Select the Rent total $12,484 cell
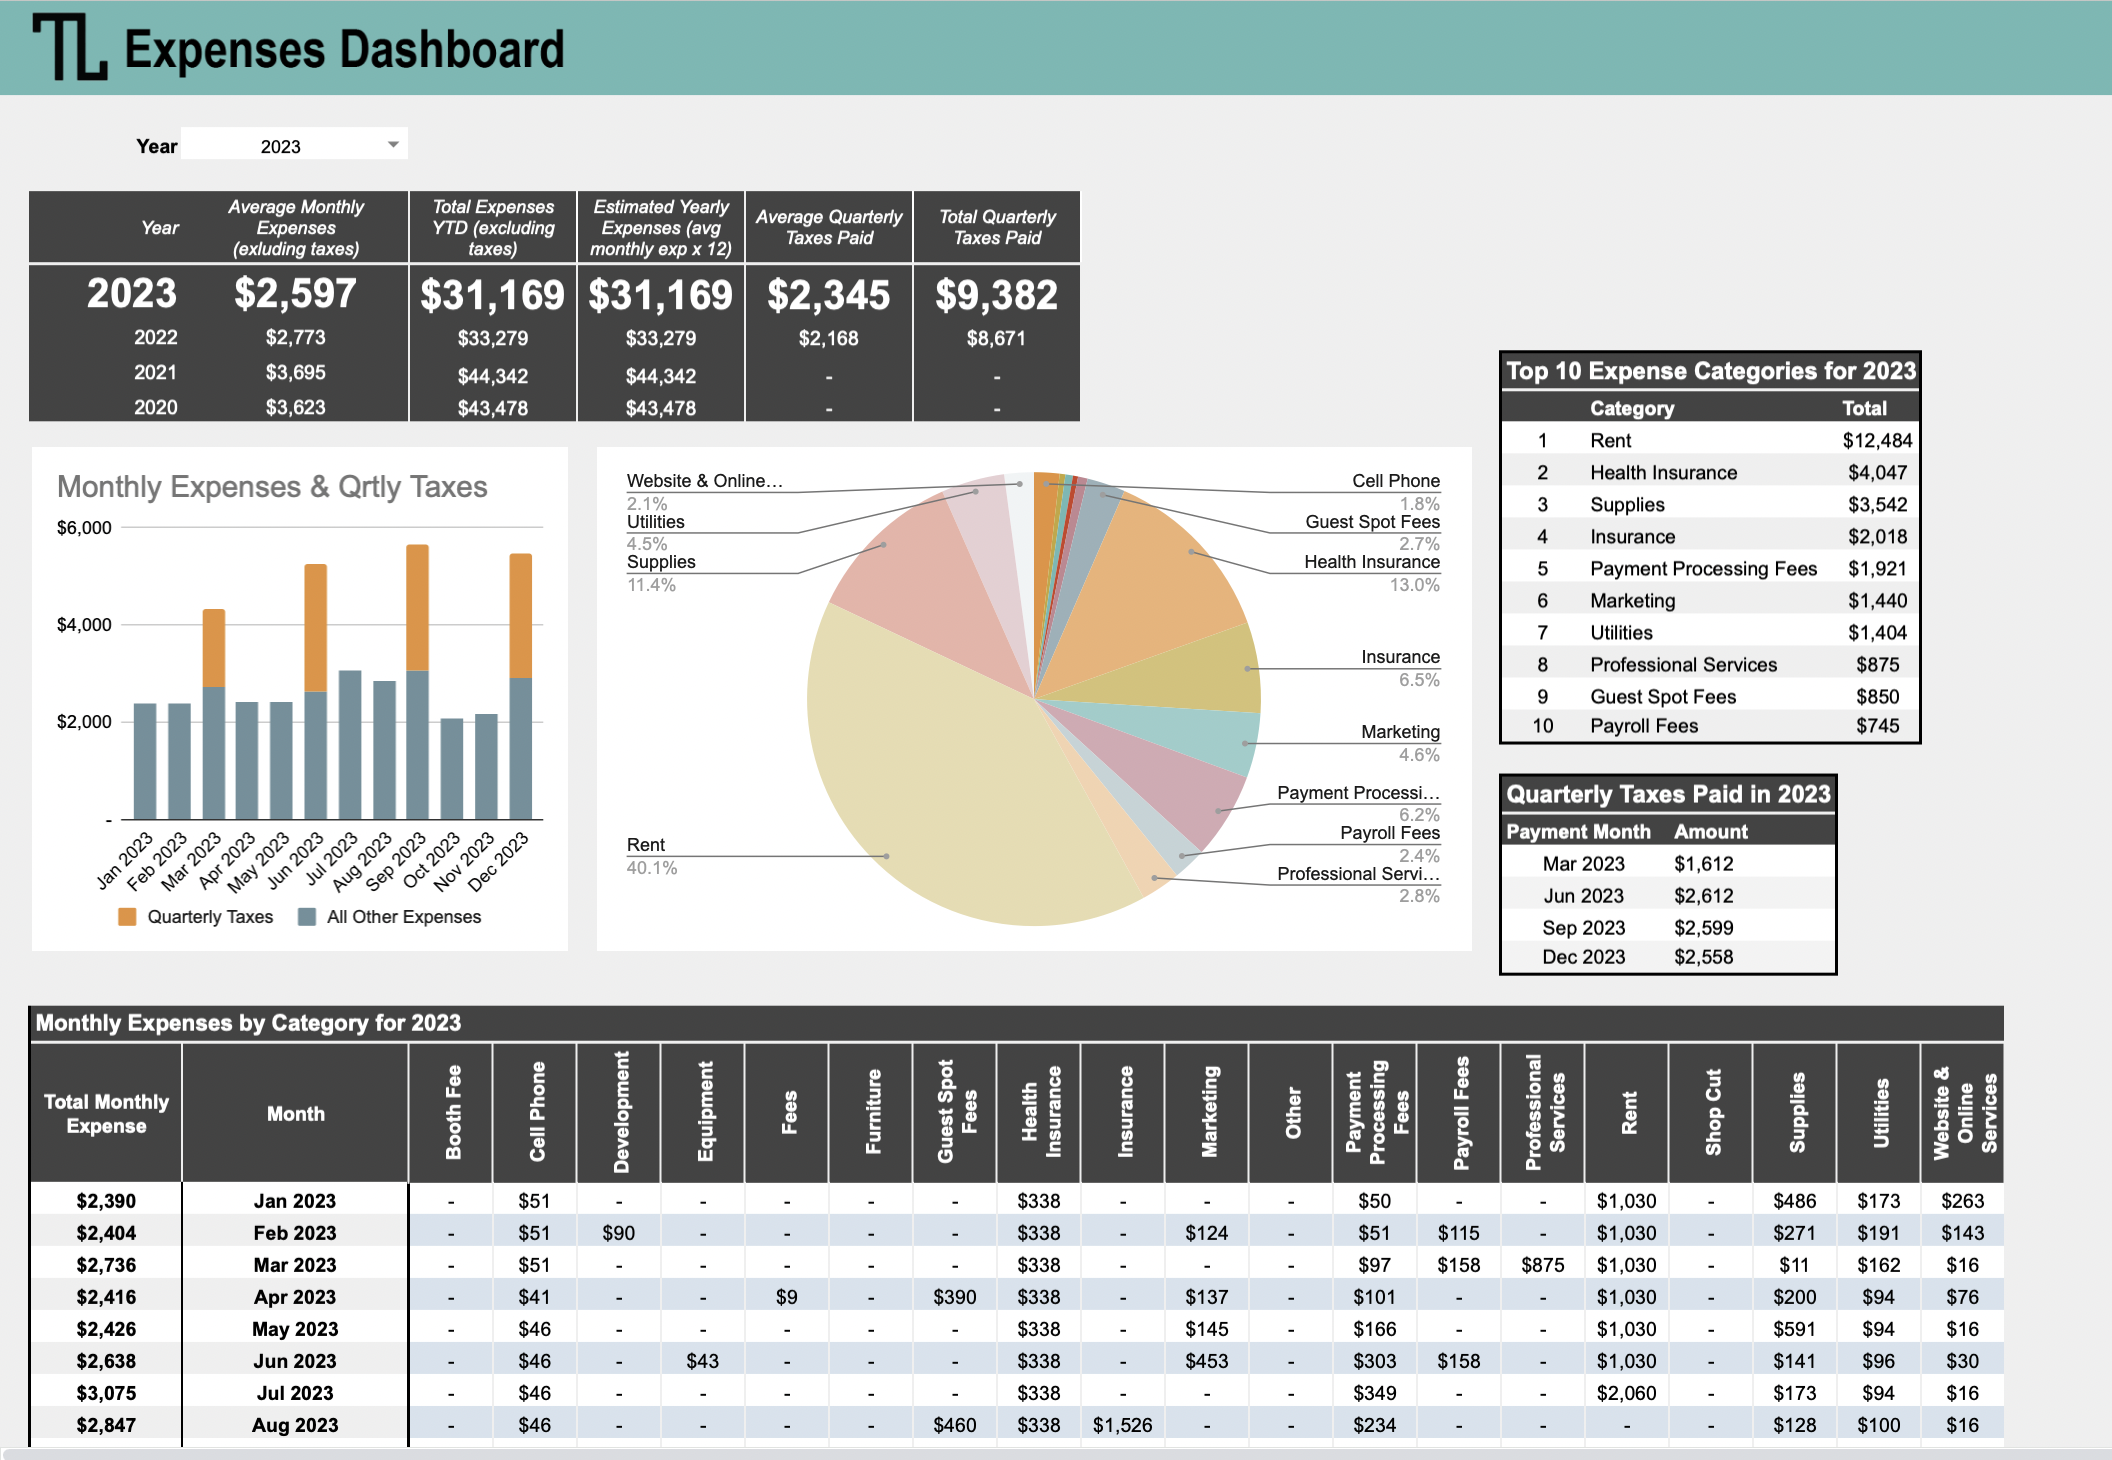Viewport: 2112px width, 1460px height. click(1876, 440)
